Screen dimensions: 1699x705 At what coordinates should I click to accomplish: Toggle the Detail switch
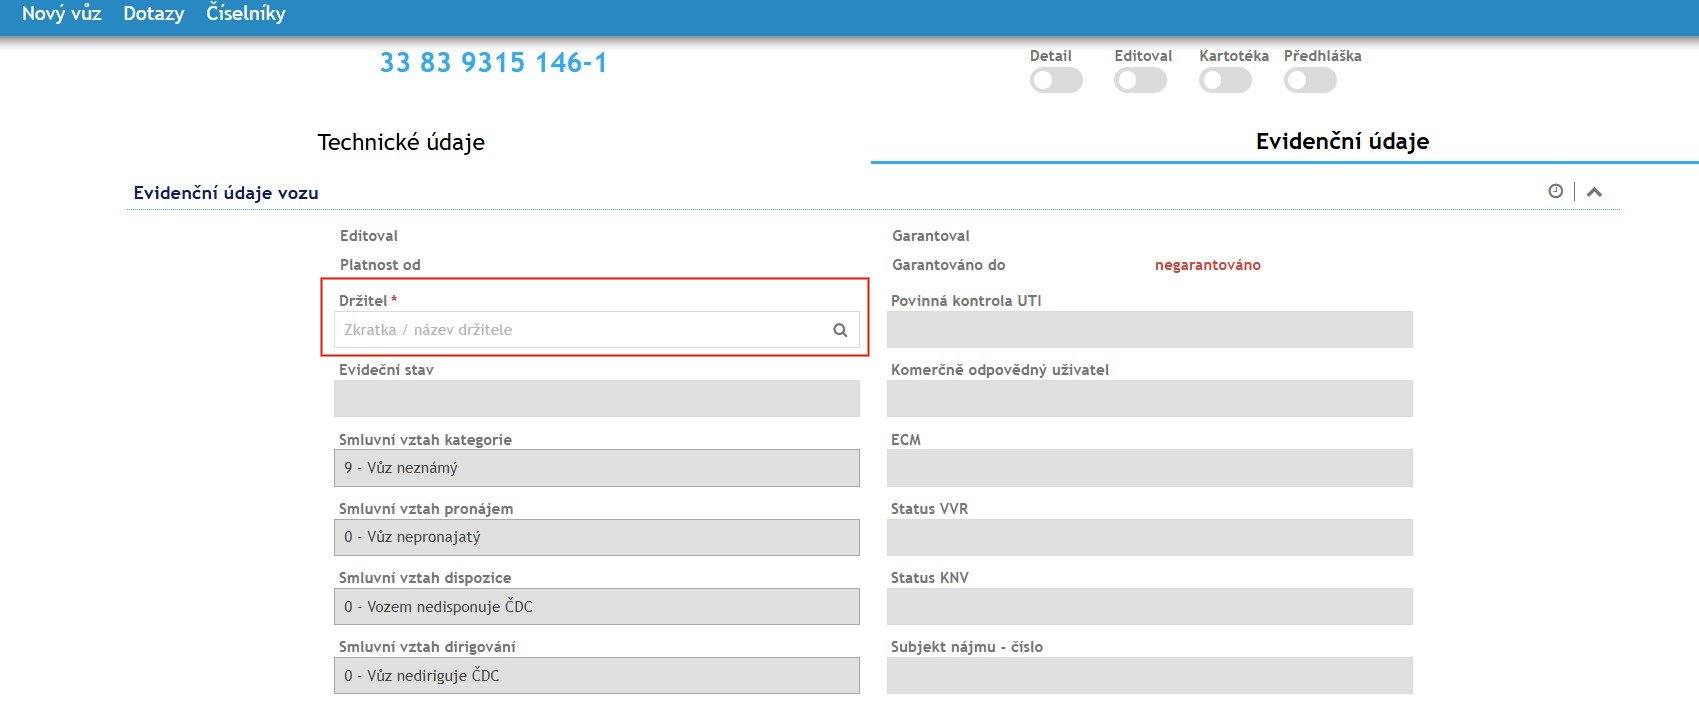(1055, 81)
